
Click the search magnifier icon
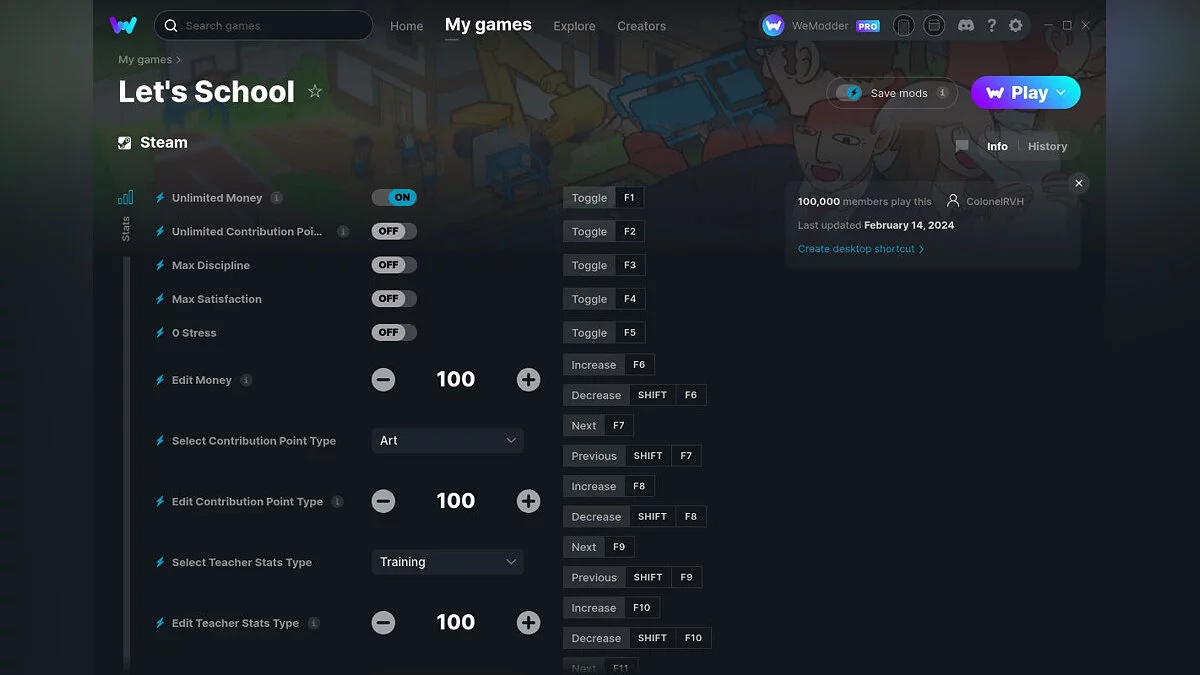point(171,26)
